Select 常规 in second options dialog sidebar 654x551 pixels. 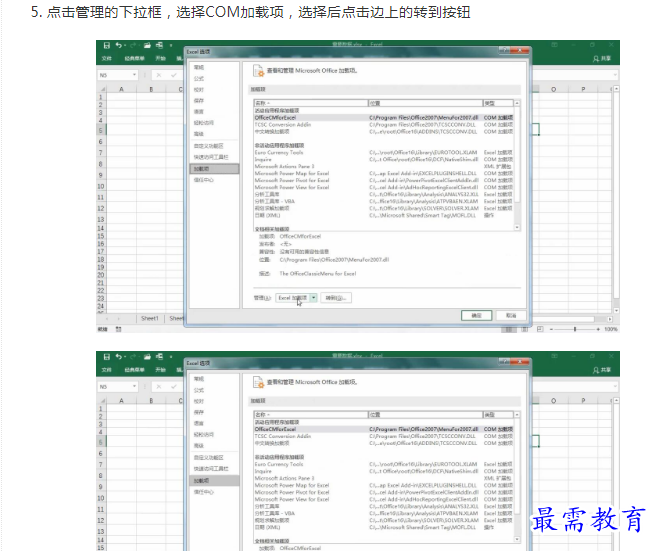pyautogui.click(x=199, y=379)
